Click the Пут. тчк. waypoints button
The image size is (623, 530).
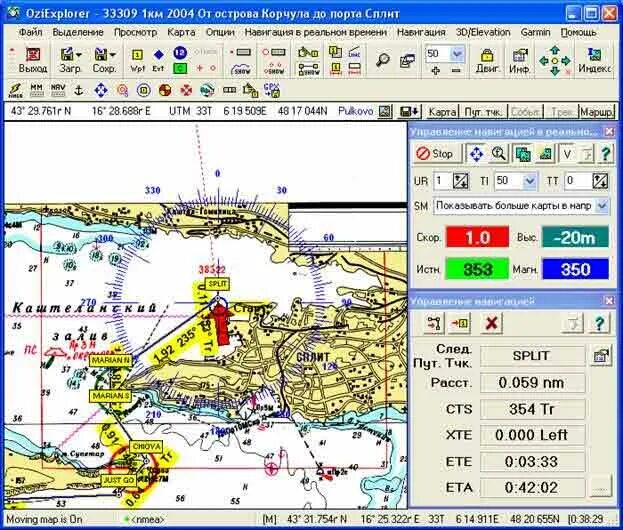click(483, 112)
